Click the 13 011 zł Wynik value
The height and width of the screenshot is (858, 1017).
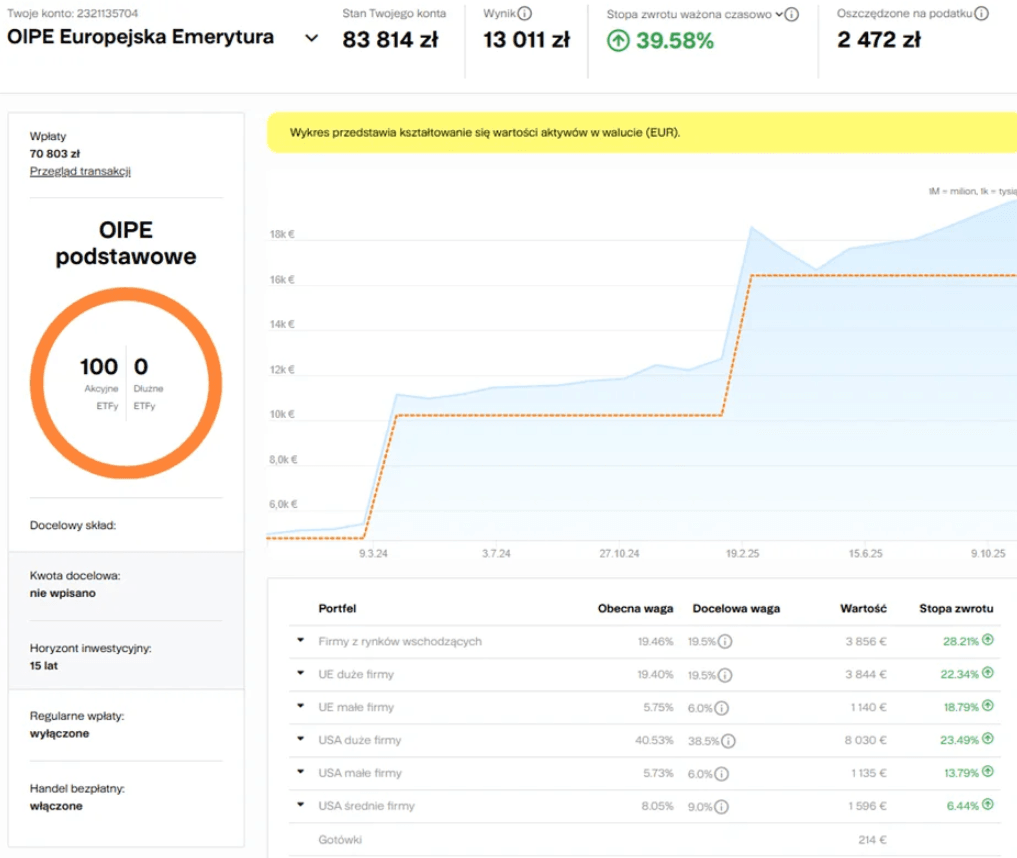[527, 40]
